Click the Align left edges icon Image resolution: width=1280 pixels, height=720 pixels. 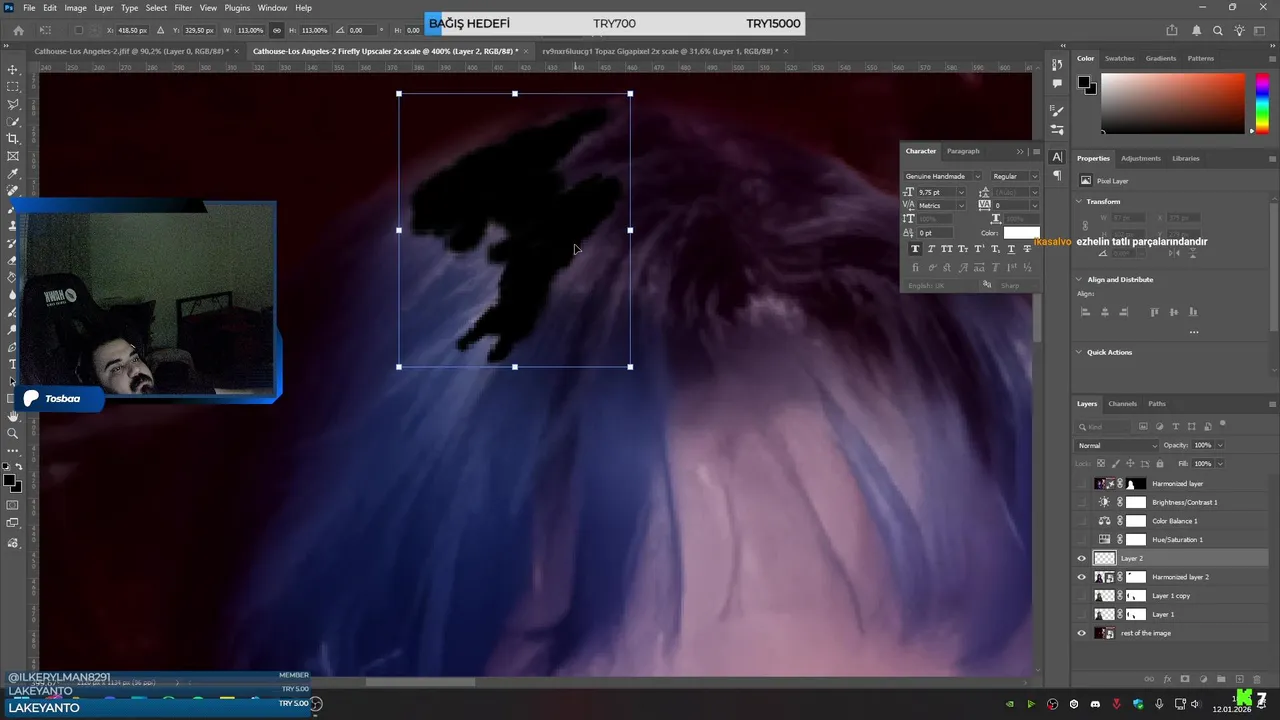(x=1085, y=312)
